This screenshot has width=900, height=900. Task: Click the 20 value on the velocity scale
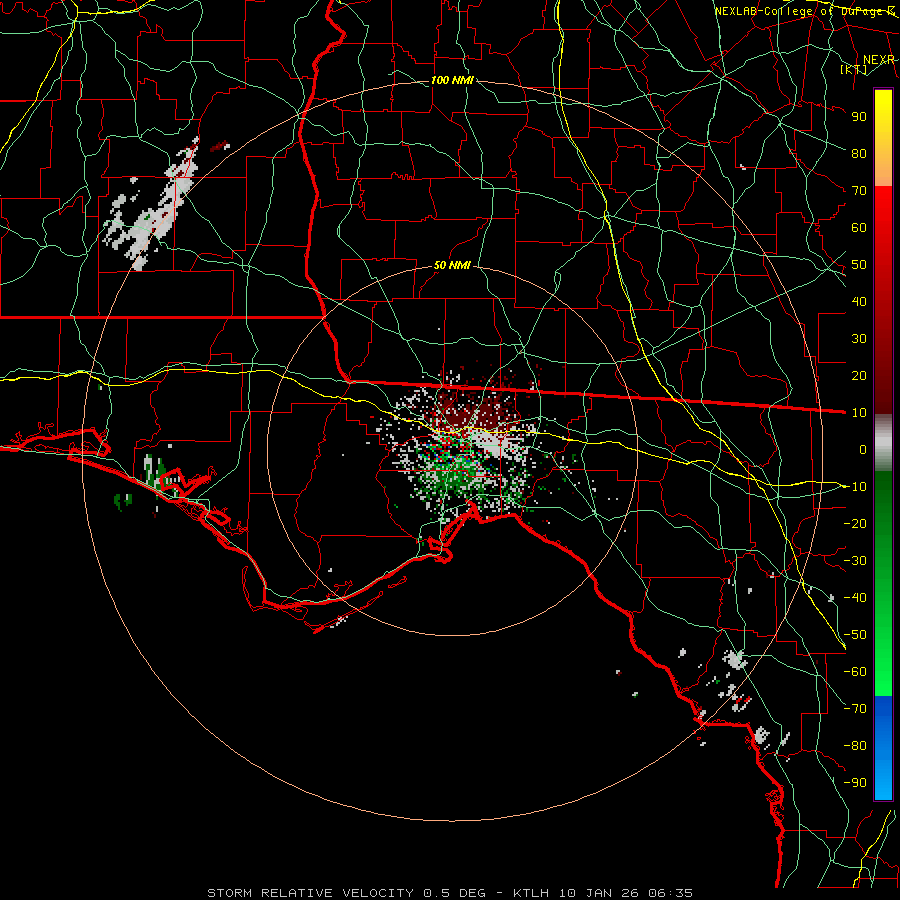[859, 376]
